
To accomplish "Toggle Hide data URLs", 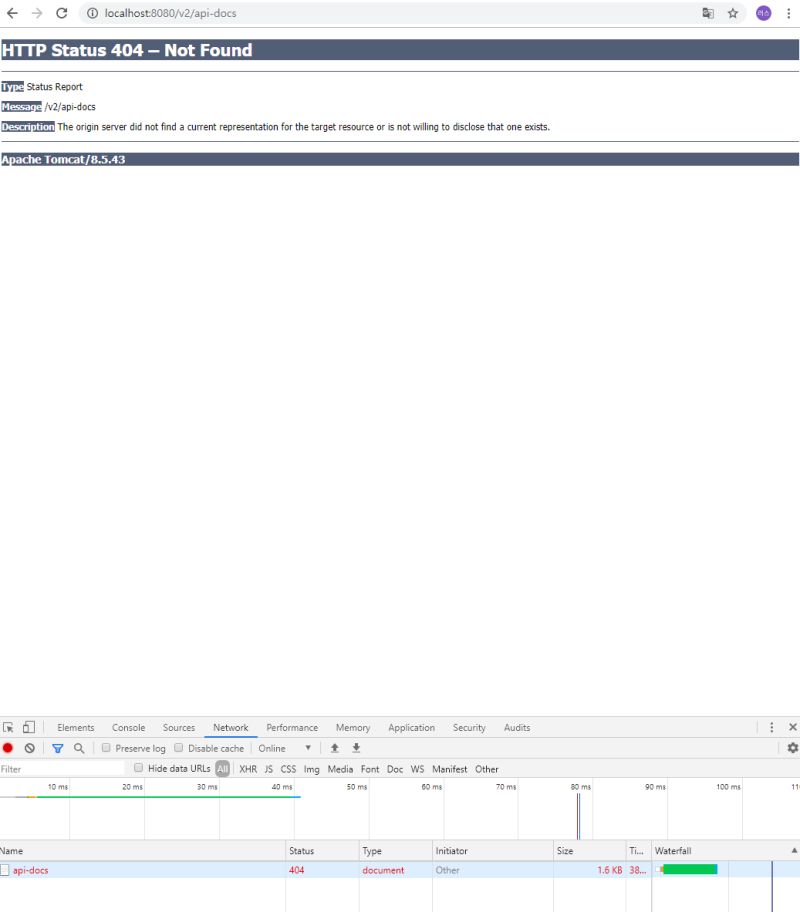I will click(137, 768).
